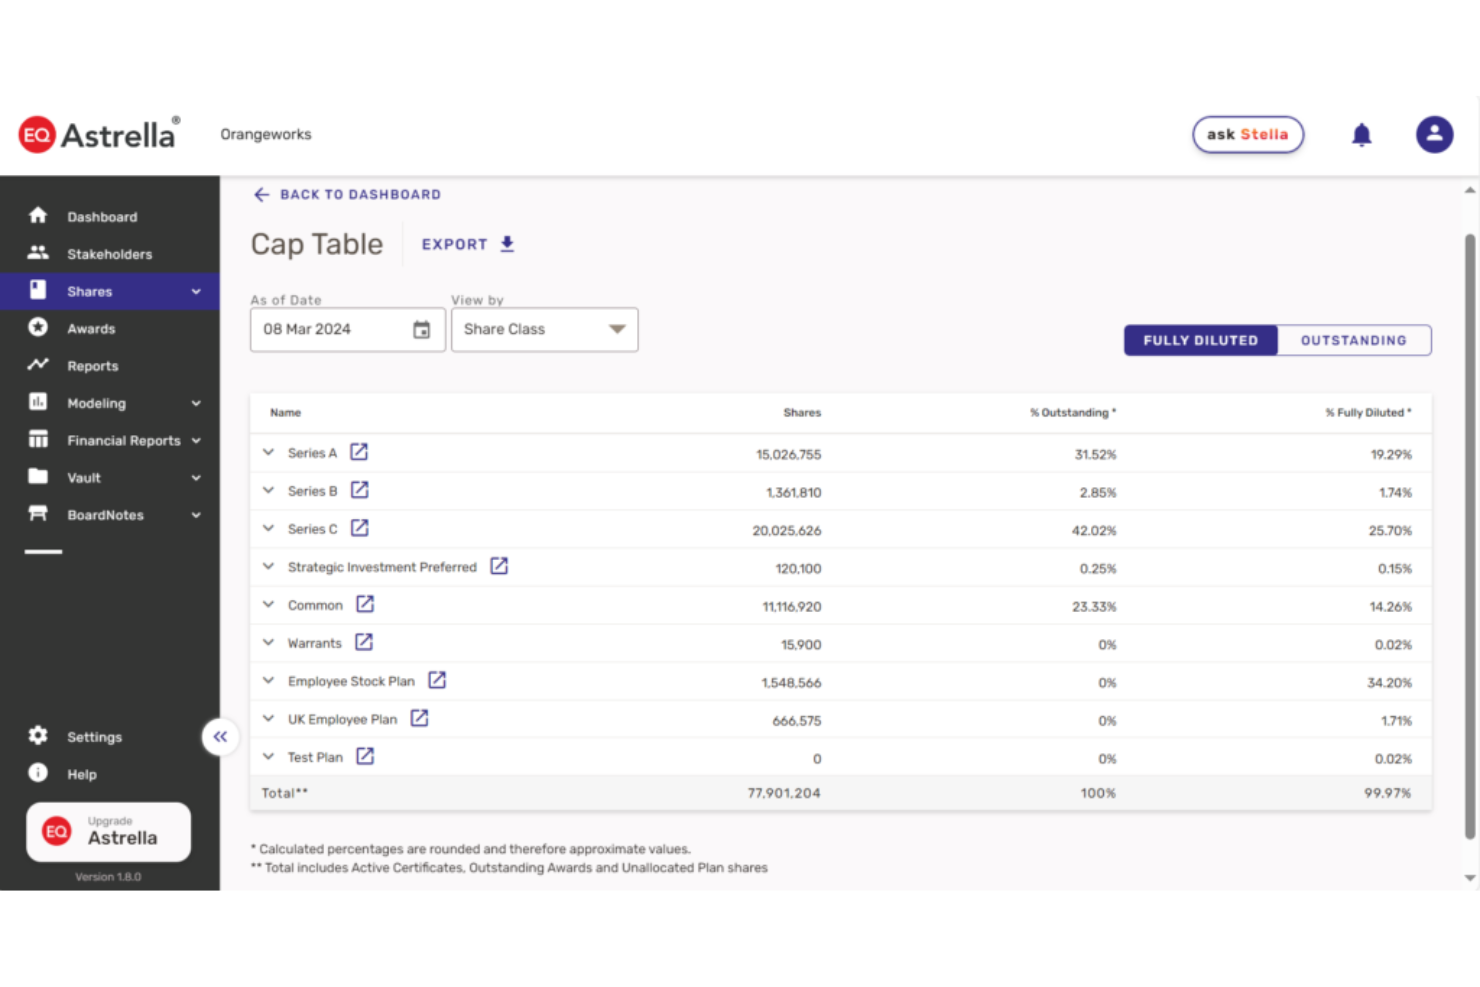Click the export download arrow icon
The image size is (1480, 987).
click(x=507, y=244)
